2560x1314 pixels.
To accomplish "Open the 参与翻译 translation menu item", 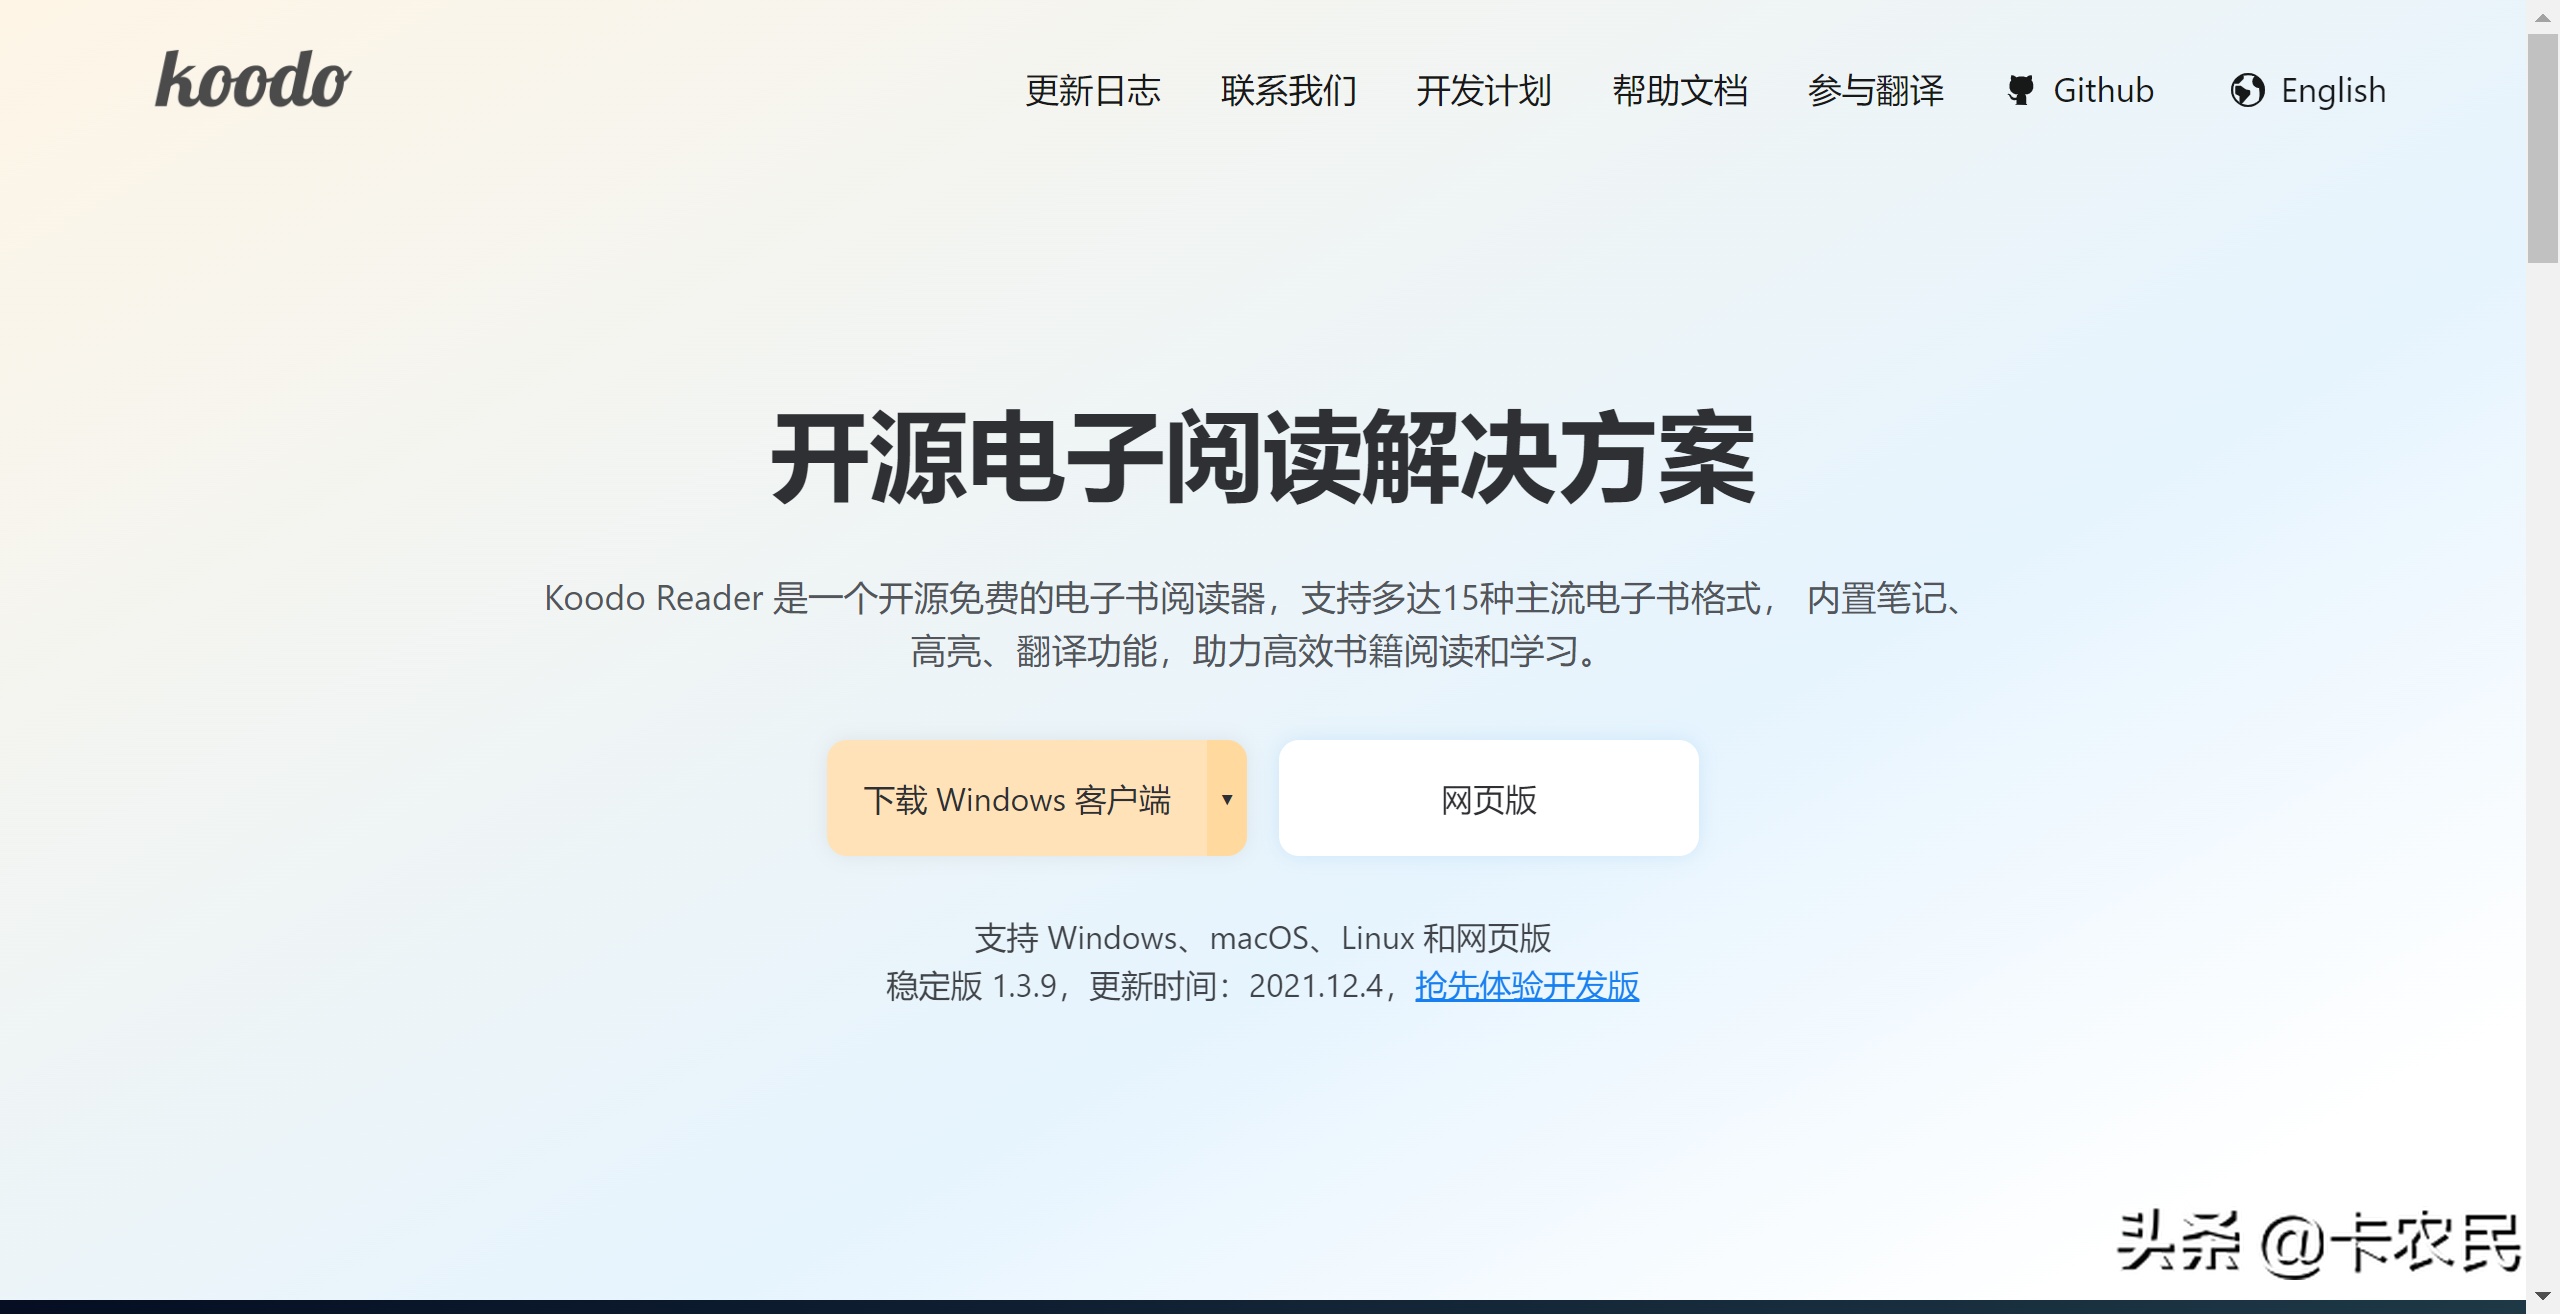I will coord(1876,91).
